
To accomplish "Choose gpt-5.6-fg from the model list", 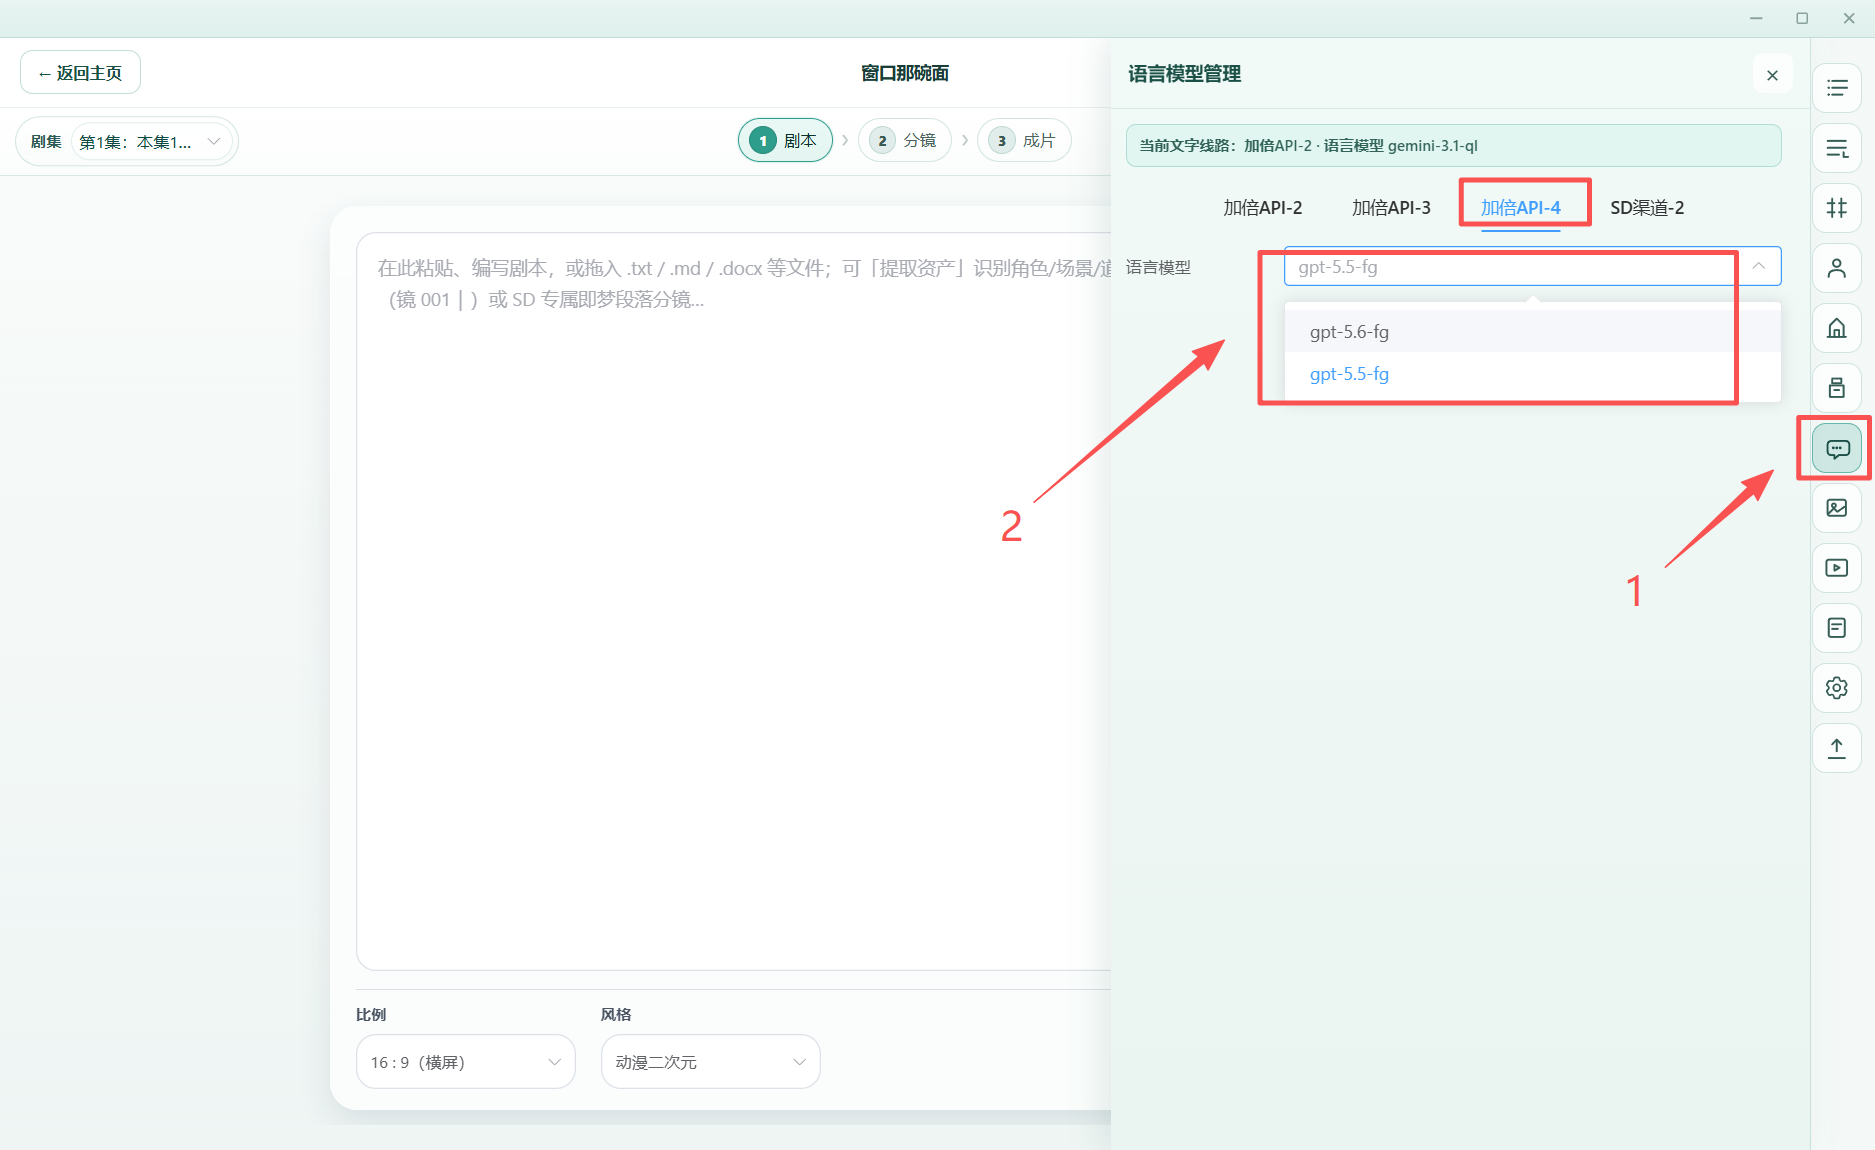I will [1532, 331].
